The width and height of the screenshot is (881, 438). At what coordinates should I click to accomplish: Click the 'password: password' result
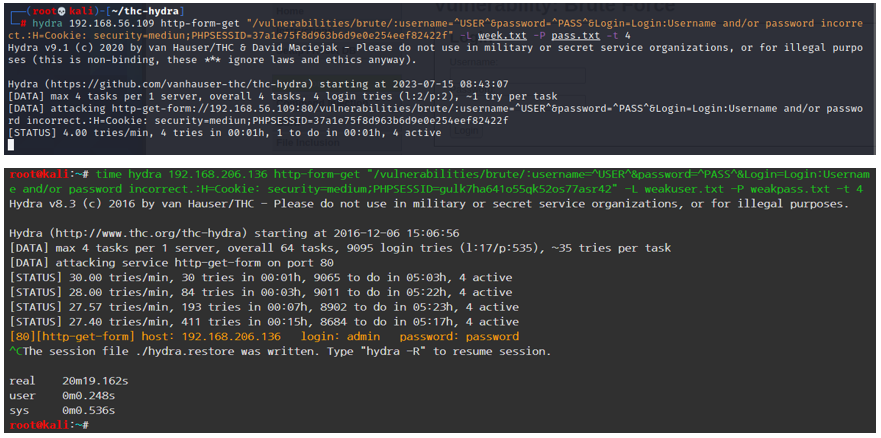coord(460,336)
